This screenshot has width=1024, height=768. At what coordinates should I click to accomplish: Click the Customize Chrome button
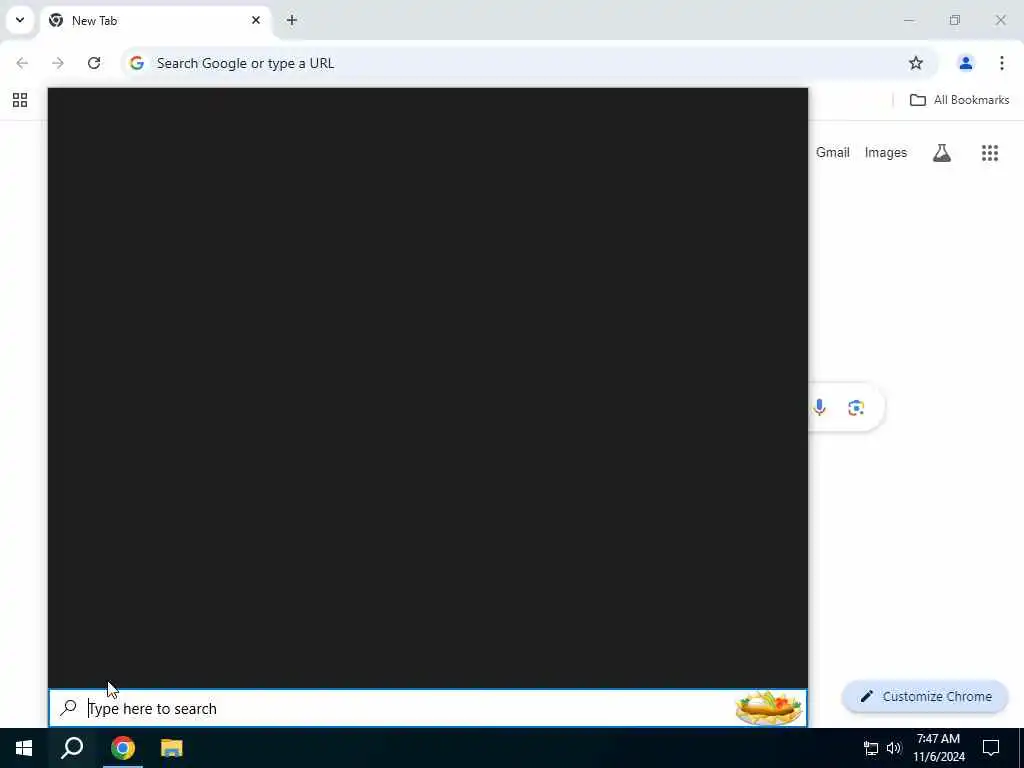point(925,696)
